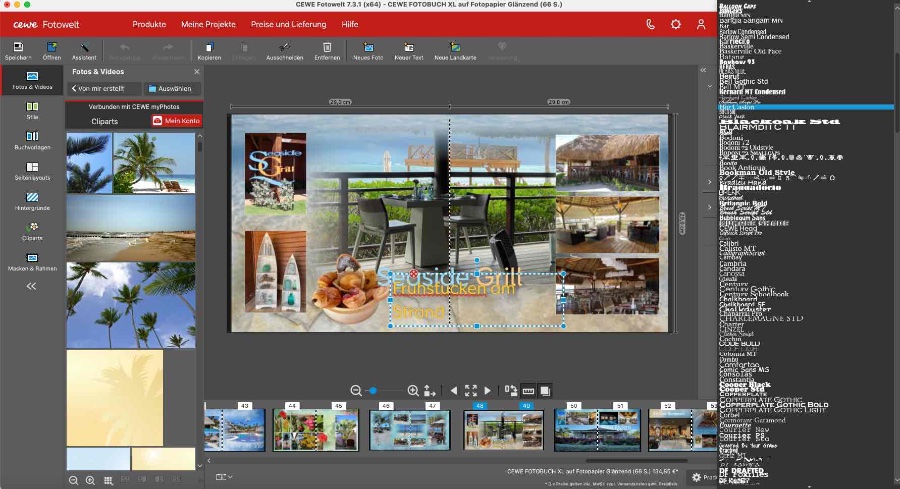Adjust the canvas zoom slider handle
This screenshot has width=900, height=489.
pos(373,391)
